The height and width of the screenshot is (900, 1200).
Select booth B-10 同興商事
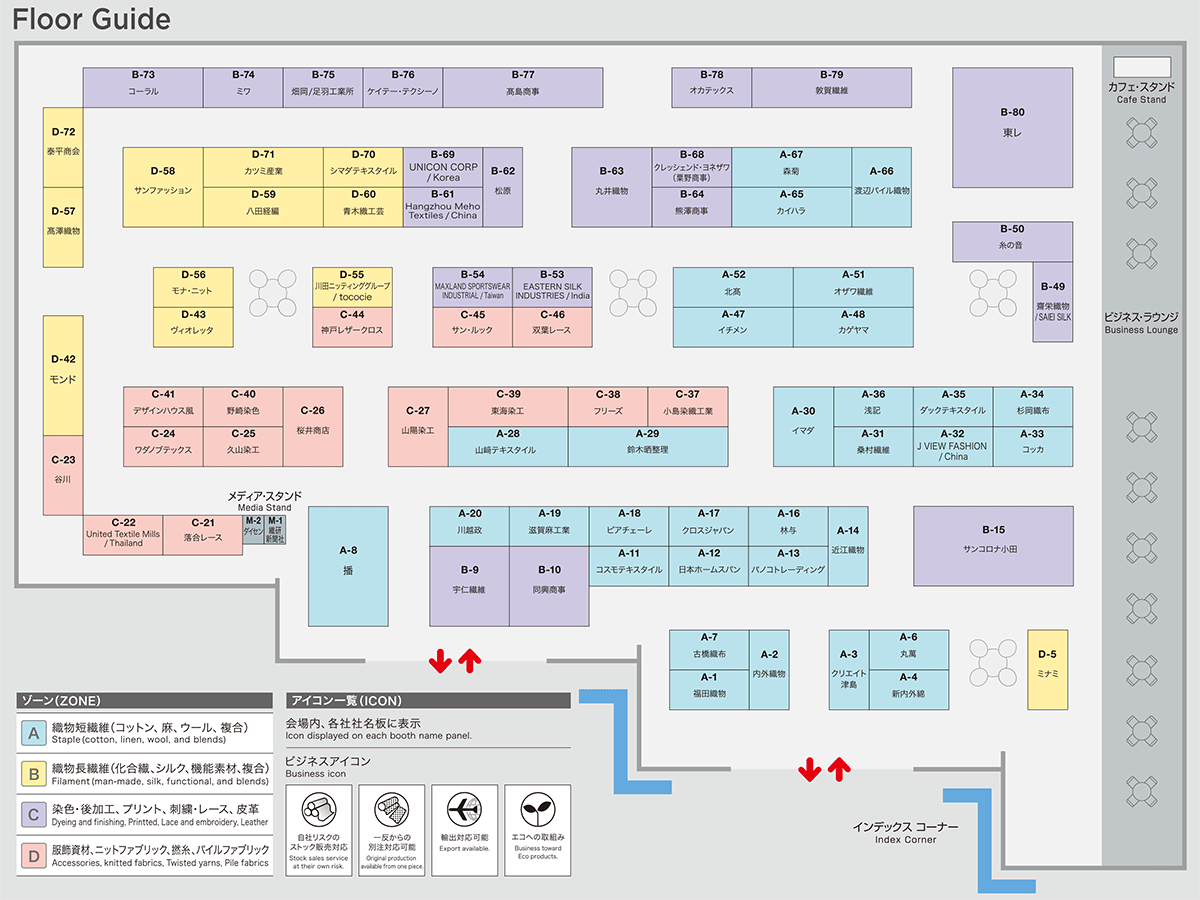coord(549,586)
